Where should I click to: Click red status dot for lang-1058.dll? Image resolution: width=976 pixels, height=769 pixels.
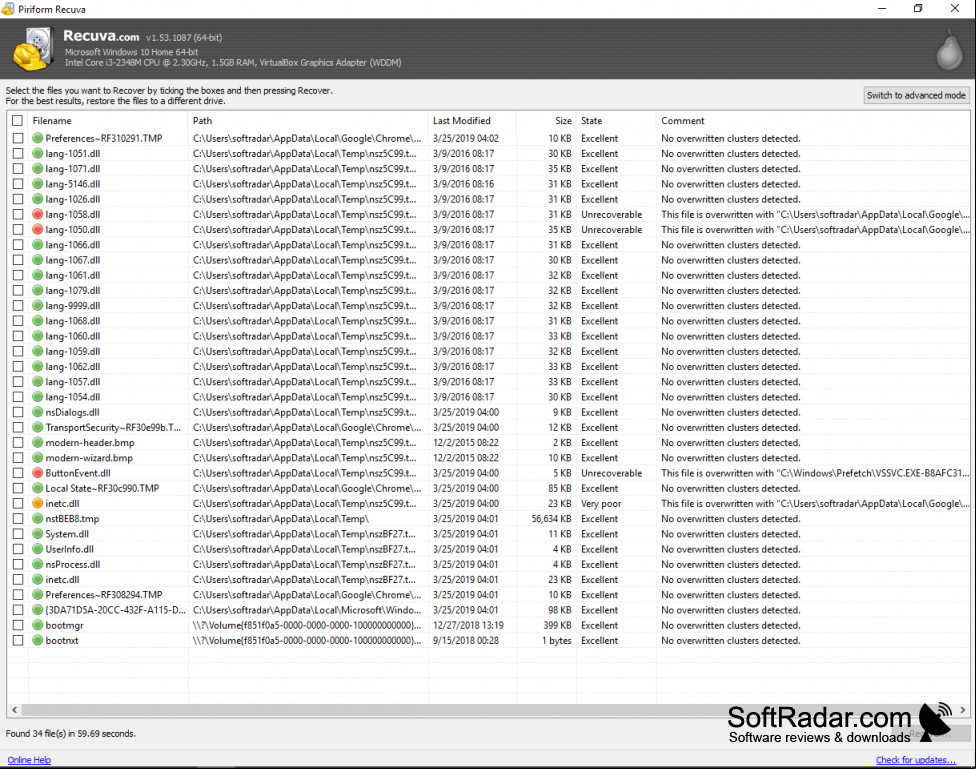37,214
